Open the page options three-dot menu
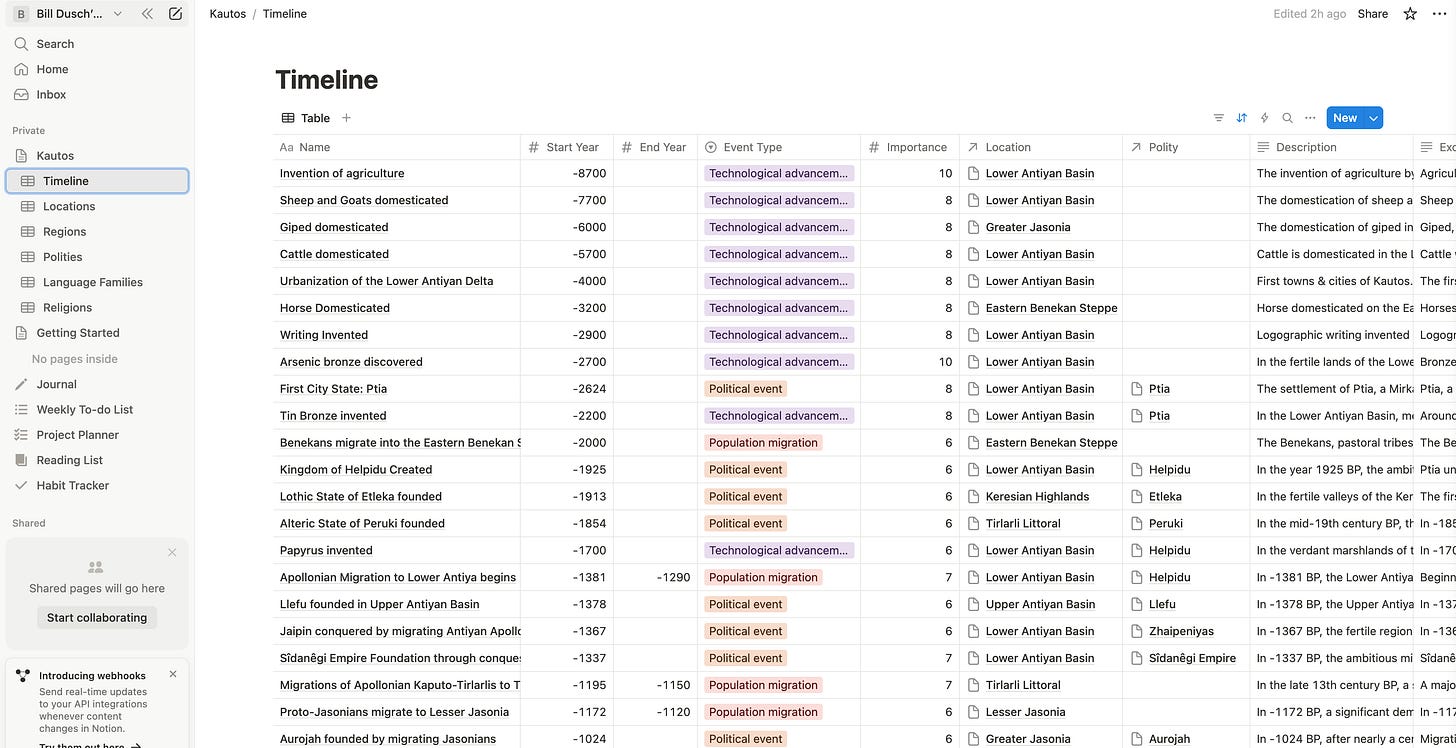The image size is (1456, 748). 1438,14
